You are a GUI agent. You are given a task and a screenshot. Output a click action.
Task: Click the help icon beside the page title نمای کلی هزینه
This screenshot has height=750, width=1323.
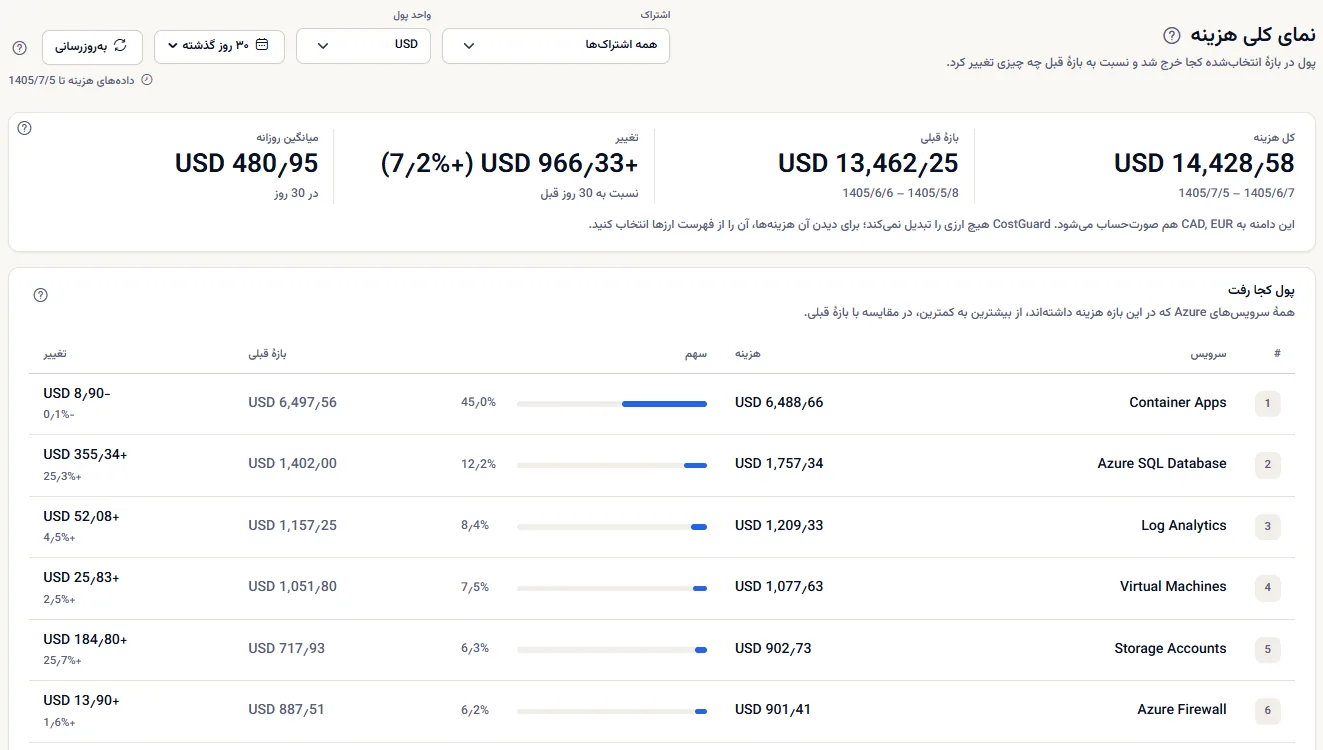click(1172, 36)
